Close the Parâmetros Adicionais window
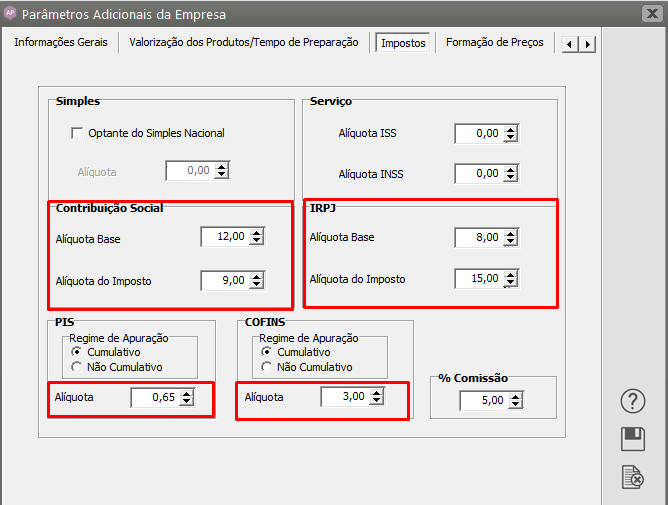Viewport: 668px width, 505px height. pyautogui.click(x=651, y=13)
